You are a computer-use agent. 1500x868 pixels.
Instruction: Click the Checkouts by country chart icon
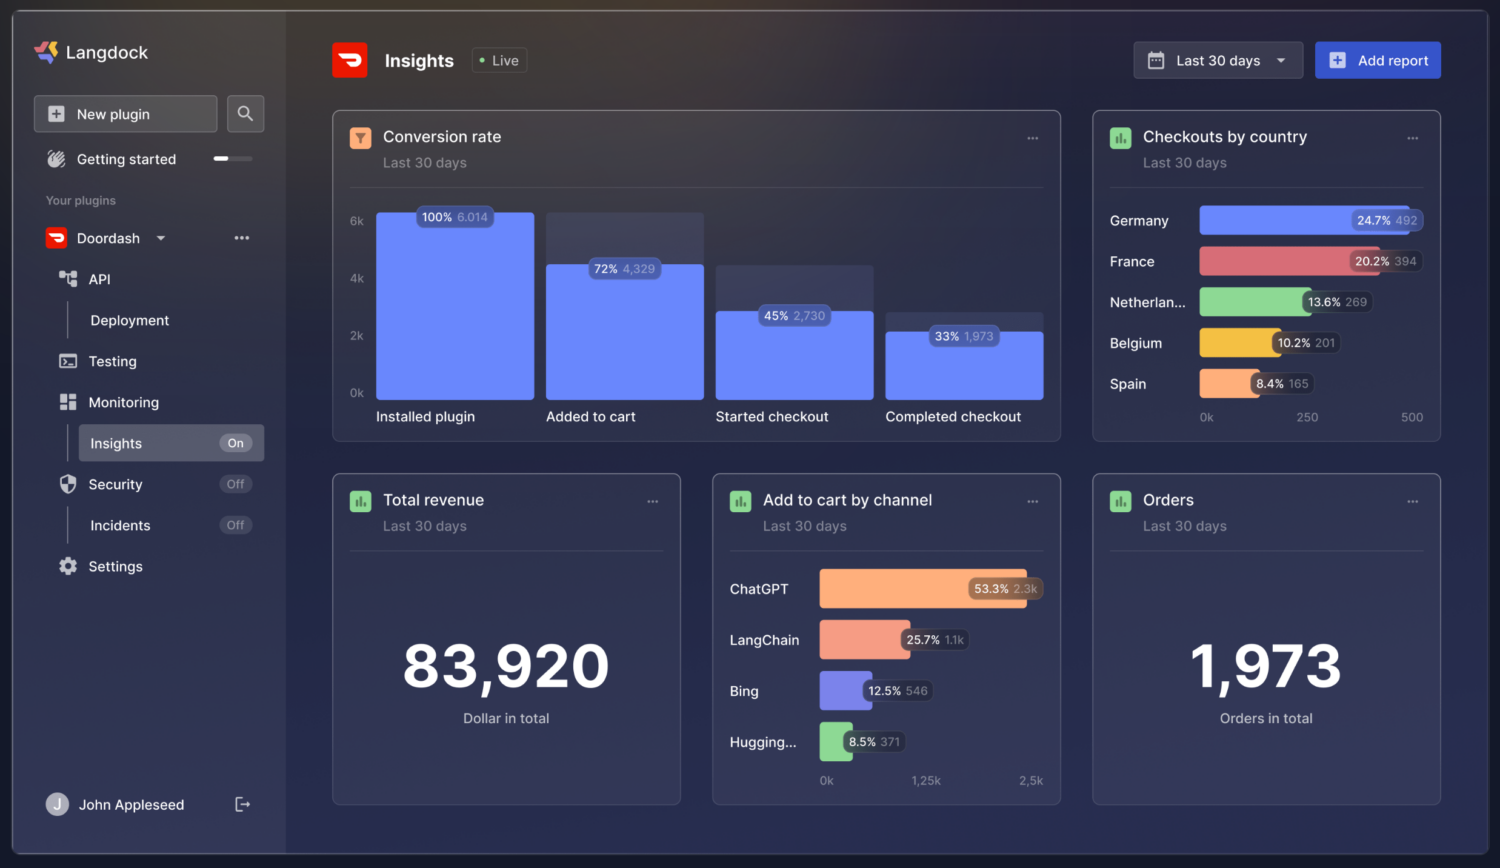(x=1120, y=138)
